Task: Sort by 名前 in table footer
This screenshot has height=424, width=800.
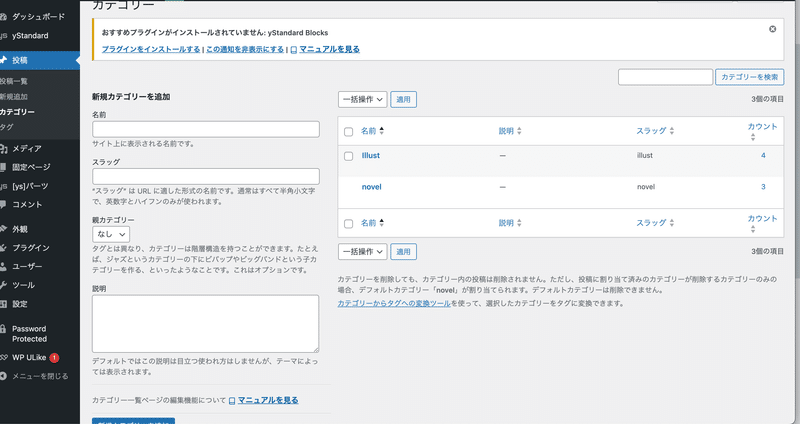Action: 372,223
